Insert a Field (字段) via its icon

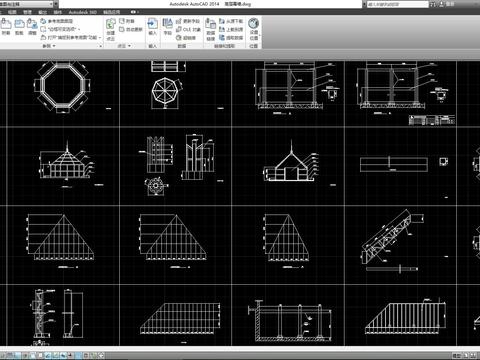pos(167,27)
